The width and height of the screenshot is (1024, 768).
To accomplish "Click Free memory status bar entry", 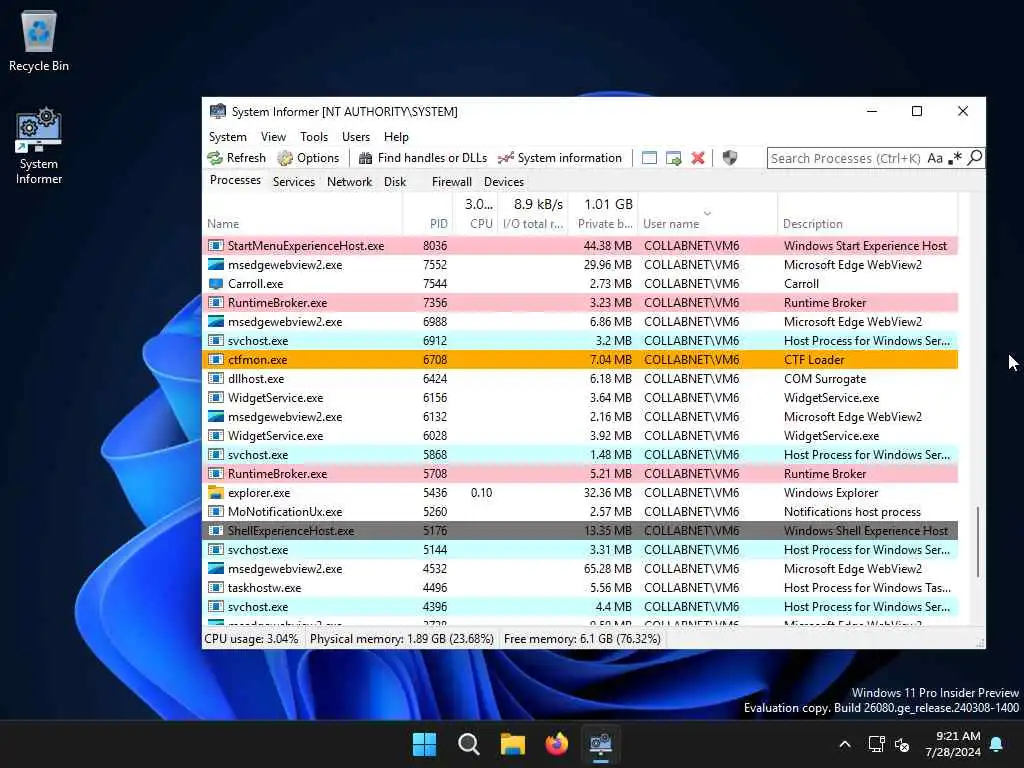I will [x=582, y=639].
